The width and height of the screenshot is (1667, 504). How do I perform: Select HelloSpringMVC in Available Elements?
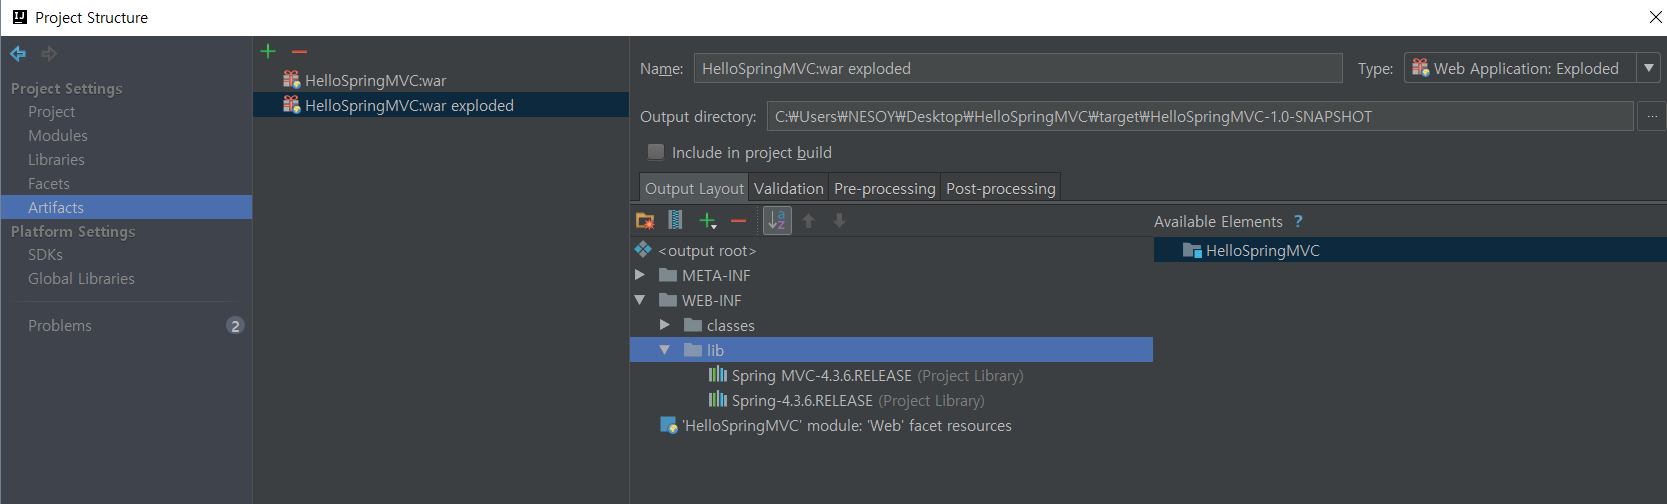(1410, 250)
